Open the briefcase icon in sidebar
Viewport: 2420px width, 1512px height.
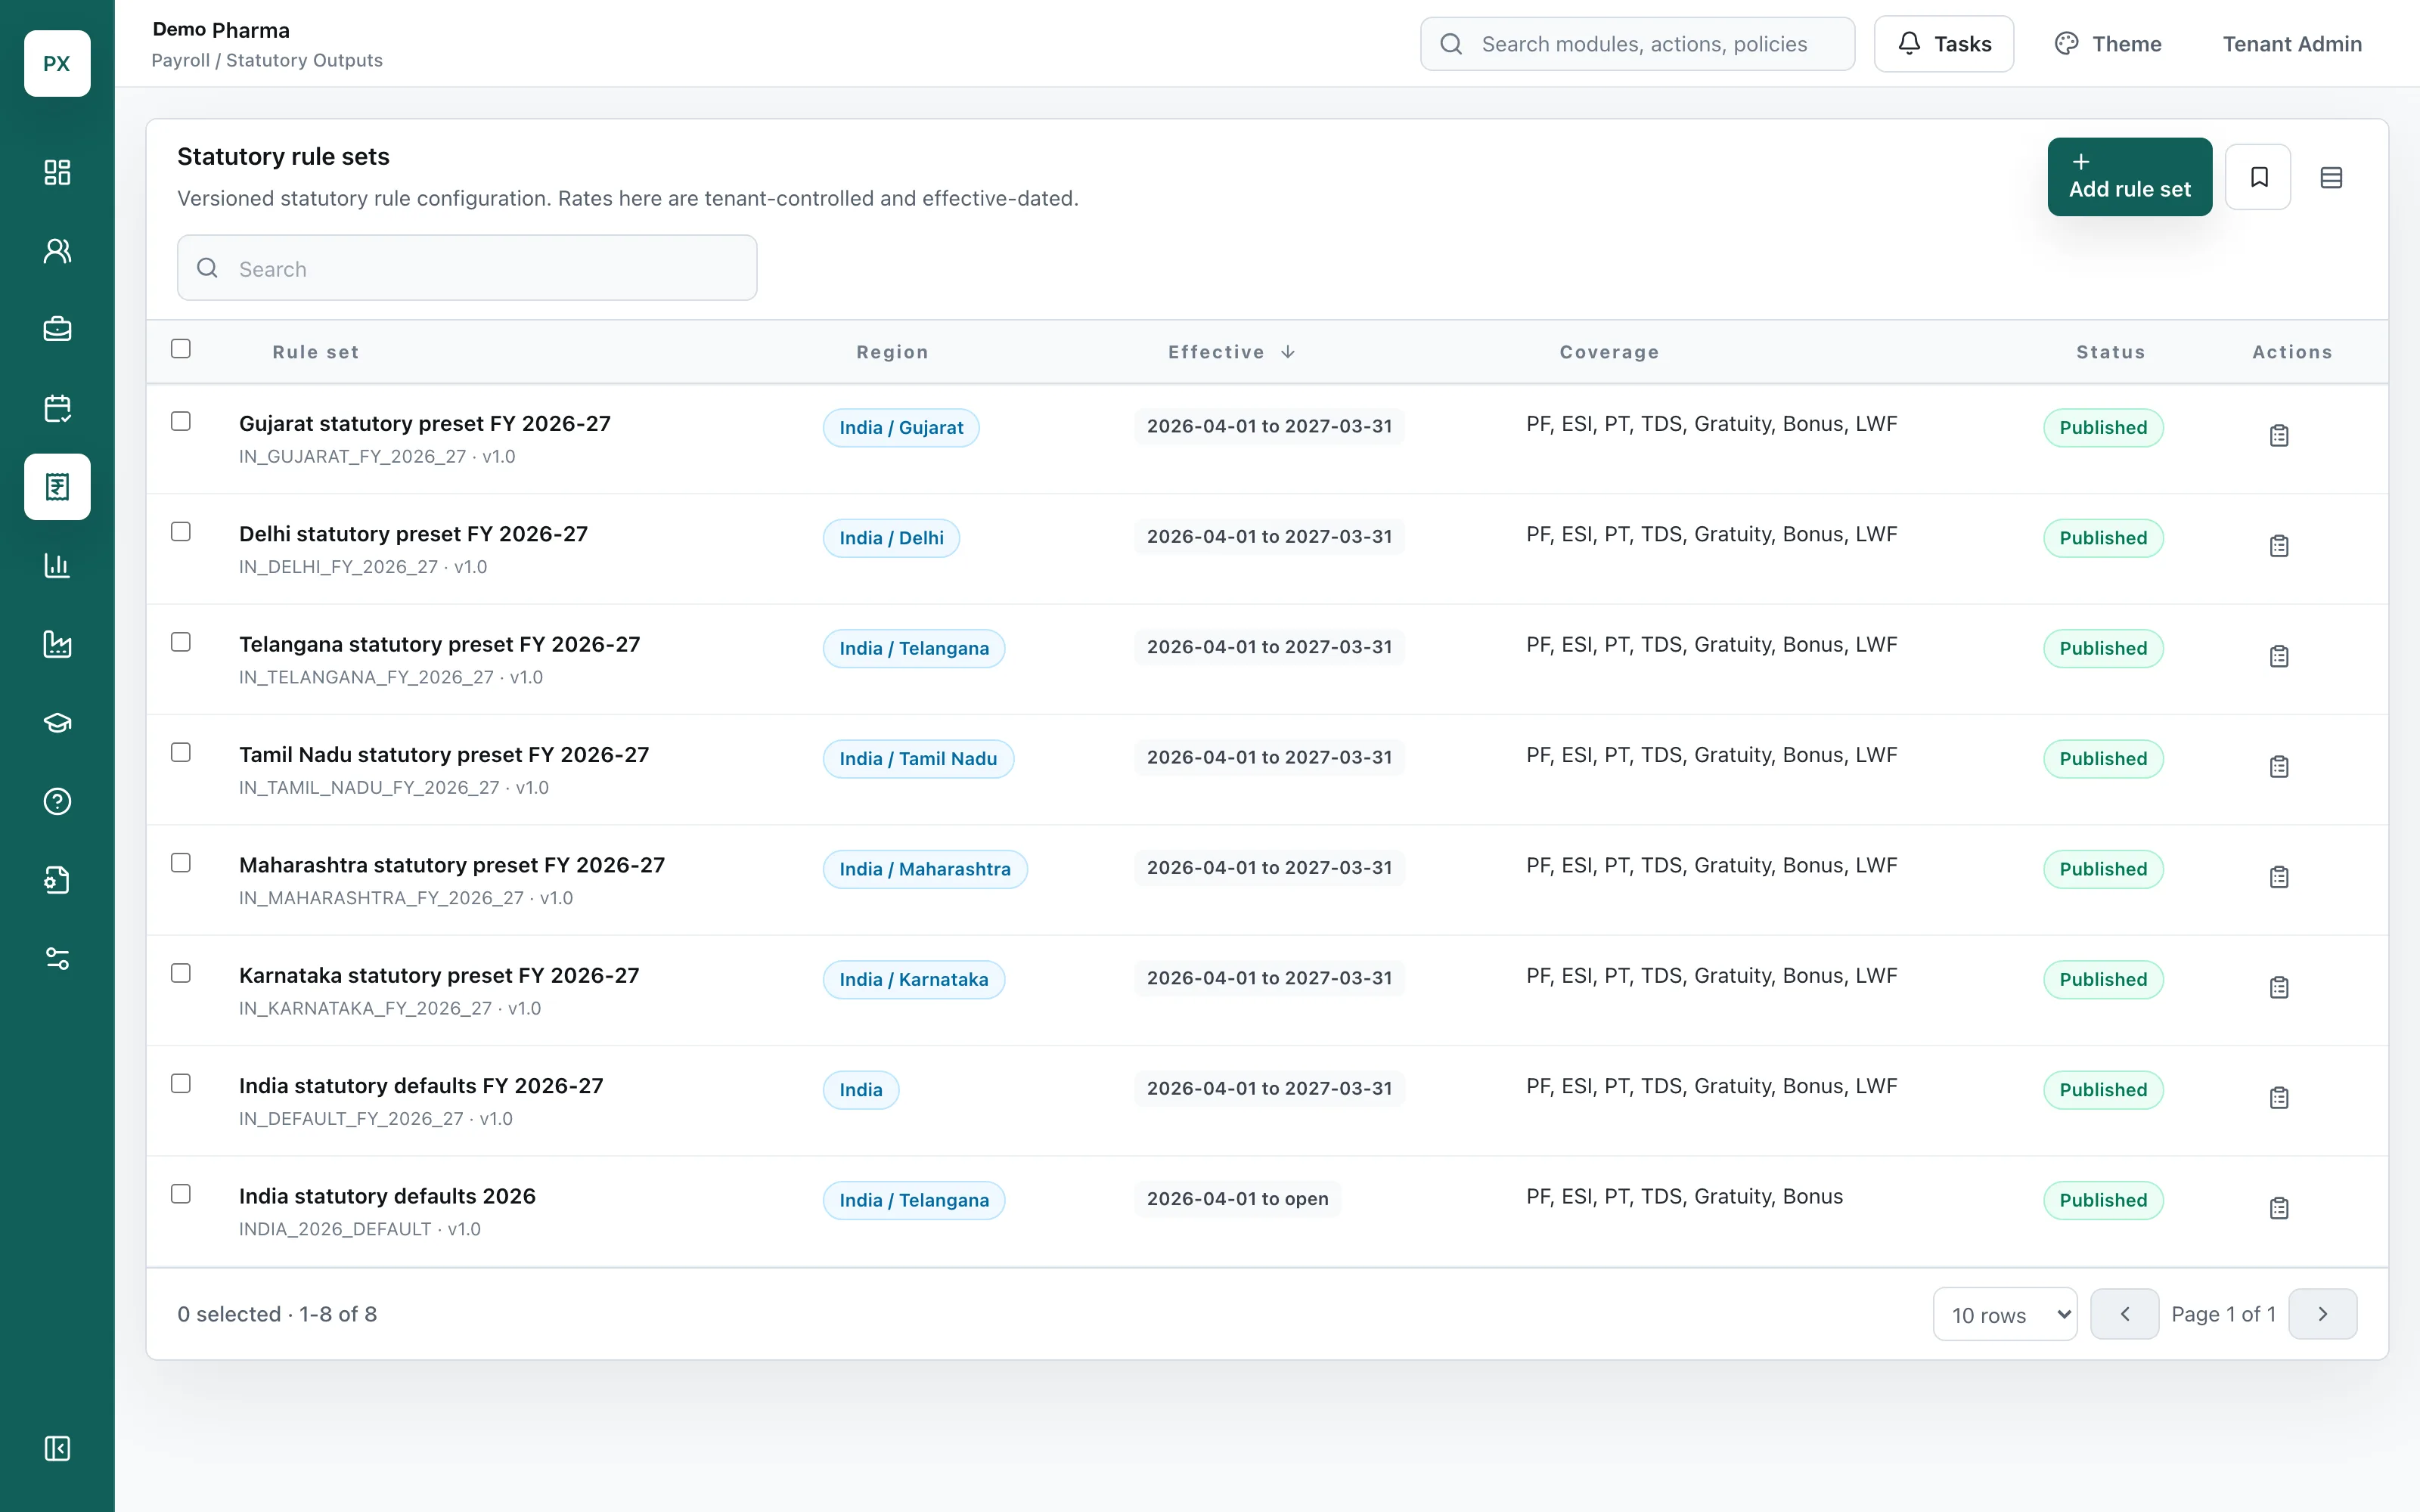coord(57,329)
